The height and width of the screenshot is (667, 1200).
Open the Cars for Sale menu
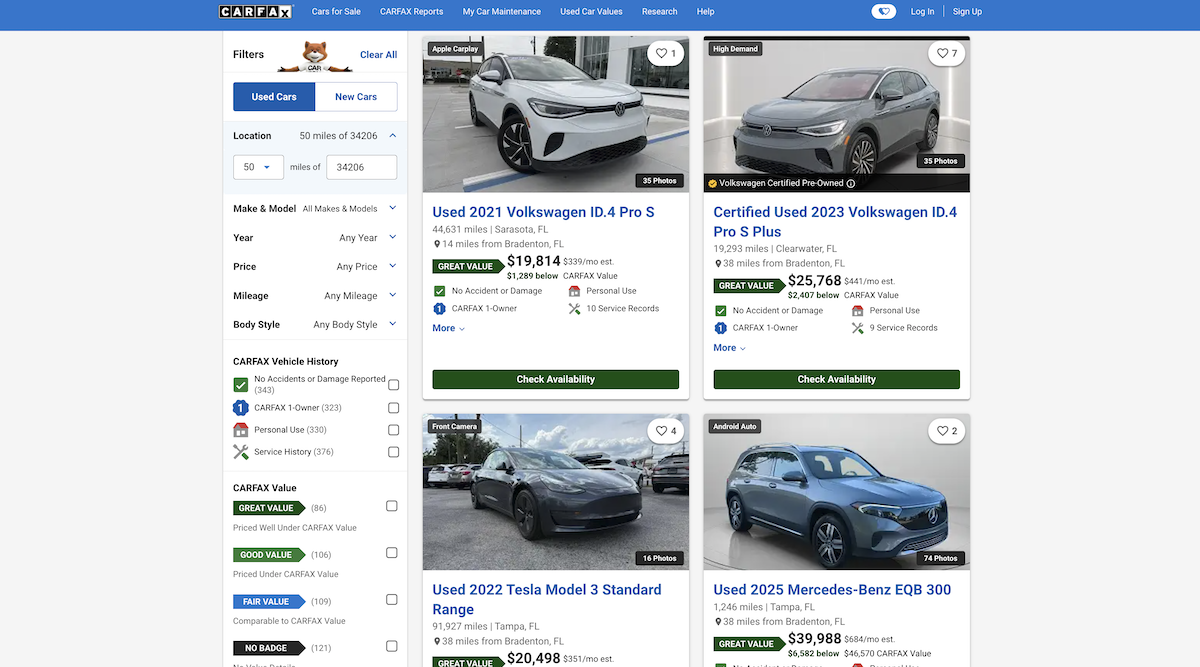coord(336,12)
